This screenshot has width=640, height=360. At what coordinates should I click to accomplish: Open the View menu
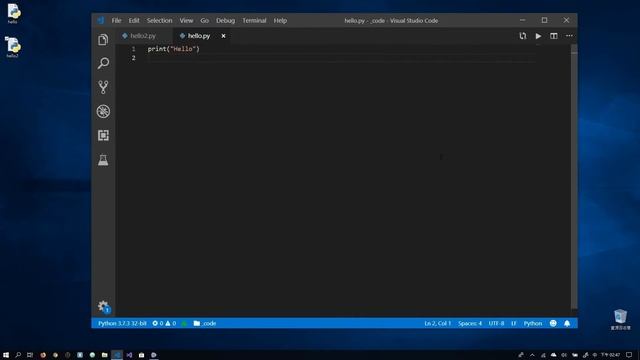tap(186, 20)
